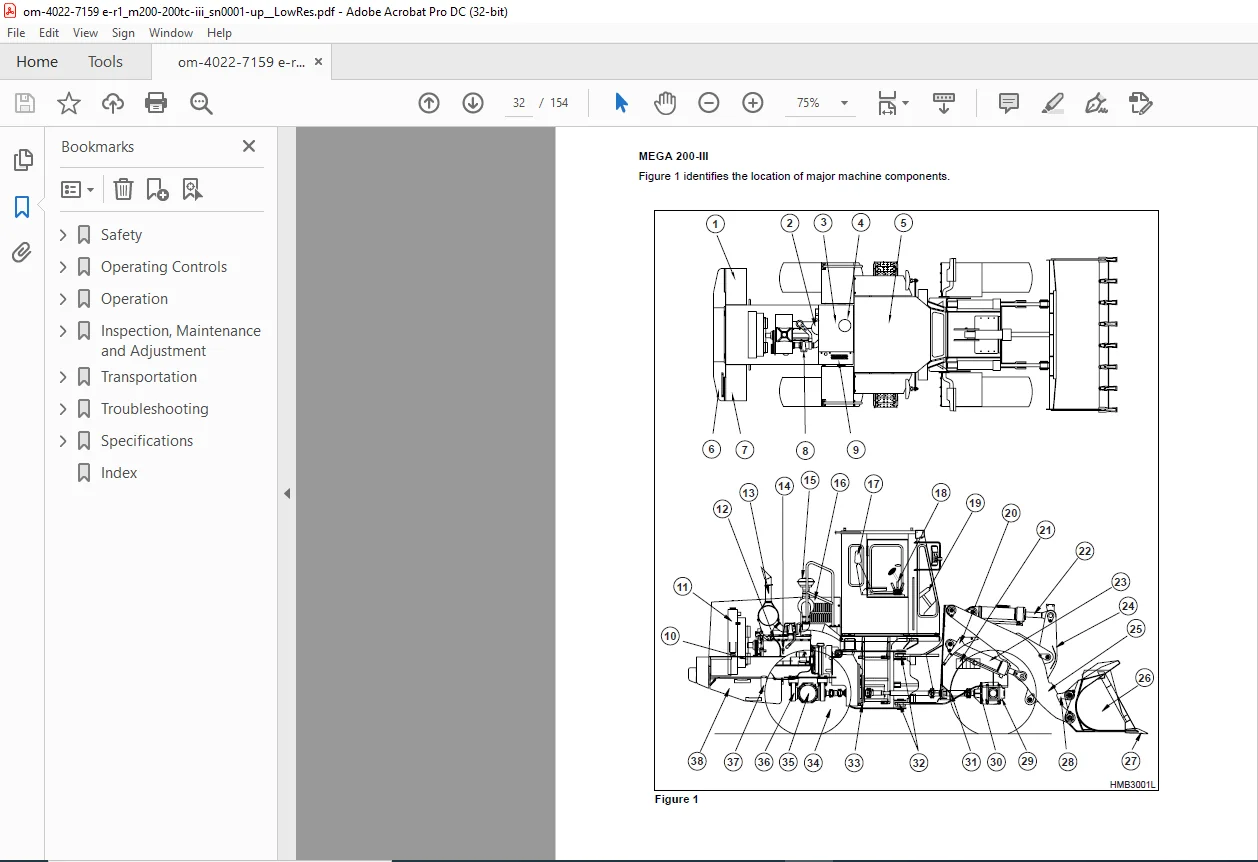
Task: Click the Save file icon
Action: (25, 103)
